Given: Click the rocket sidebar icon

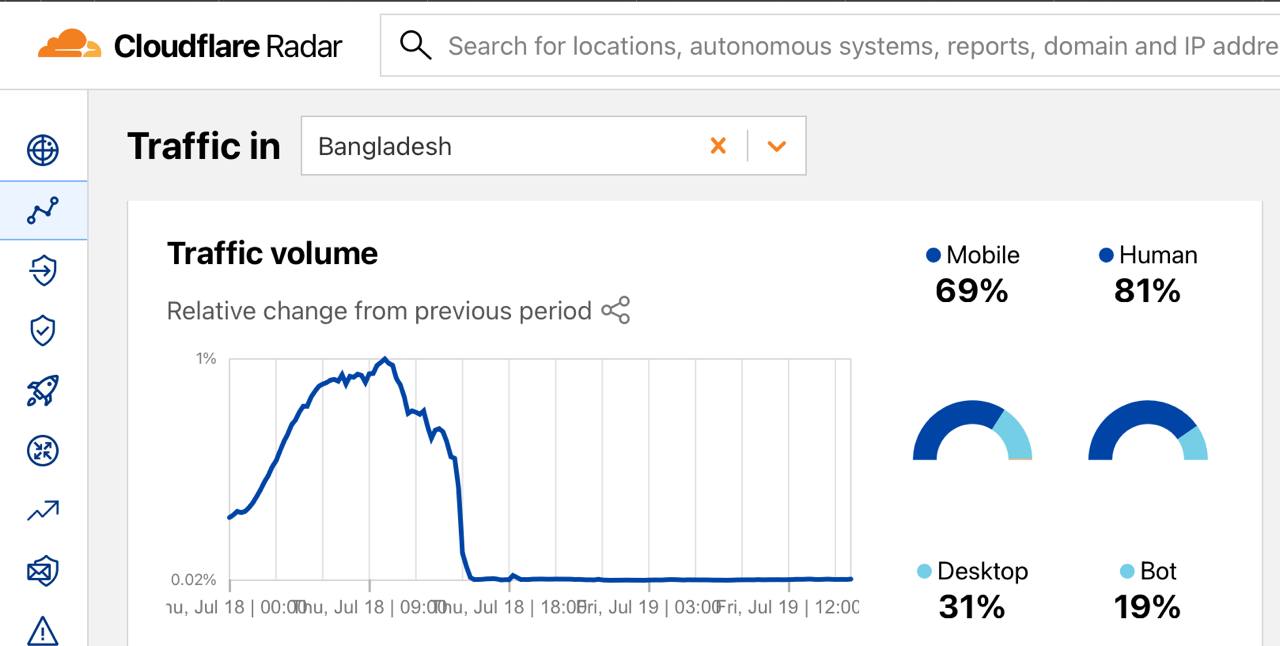Looking at the screenshot, I should (x=43, y=391).
